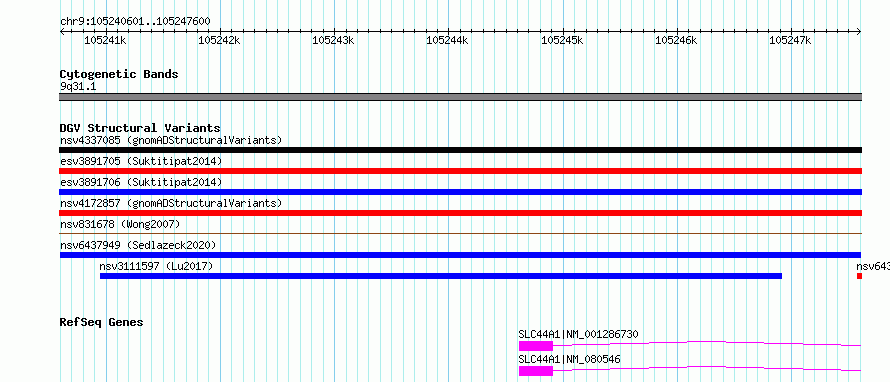This screenshot has height=382, width=890.
Task: Click the SLC44A1|NM_080546 gene label
Action: 569,359
